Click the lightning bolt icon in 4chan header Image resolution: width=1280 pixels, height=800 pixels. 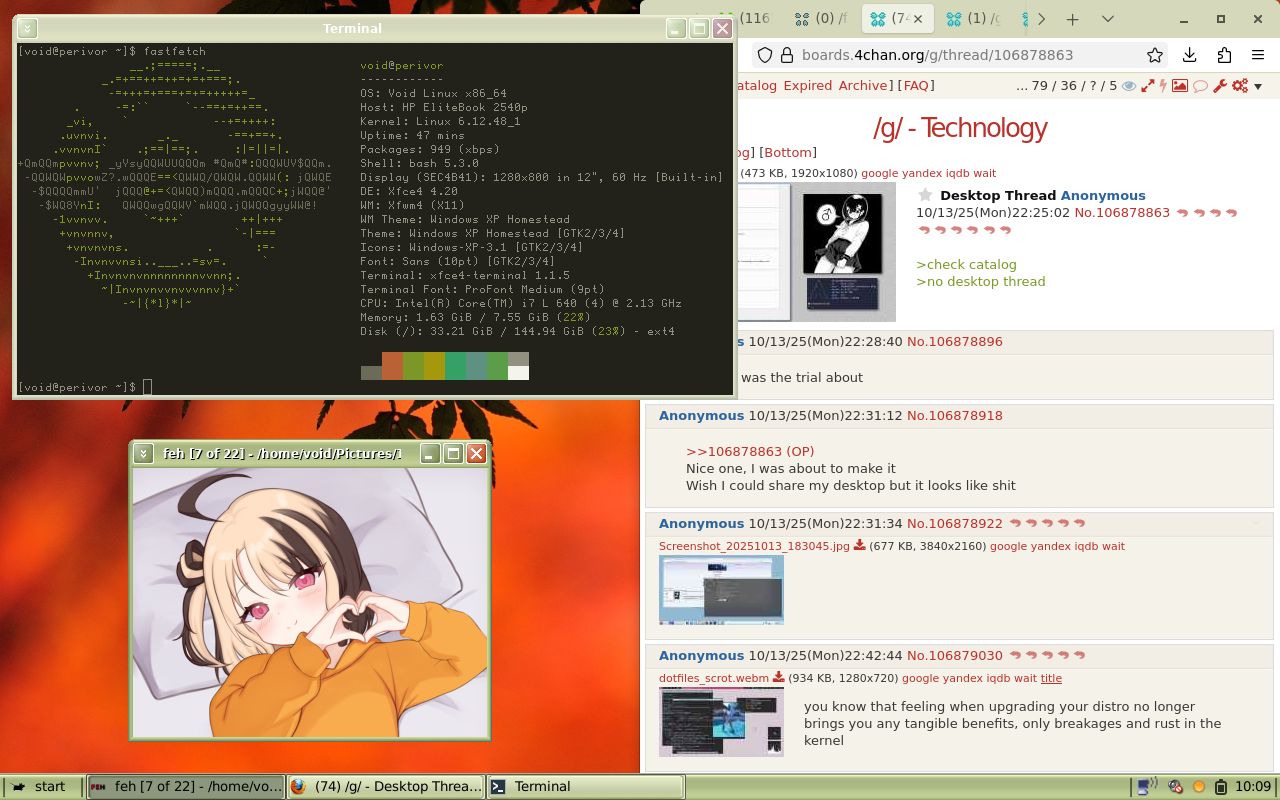tap(1163, 86)
